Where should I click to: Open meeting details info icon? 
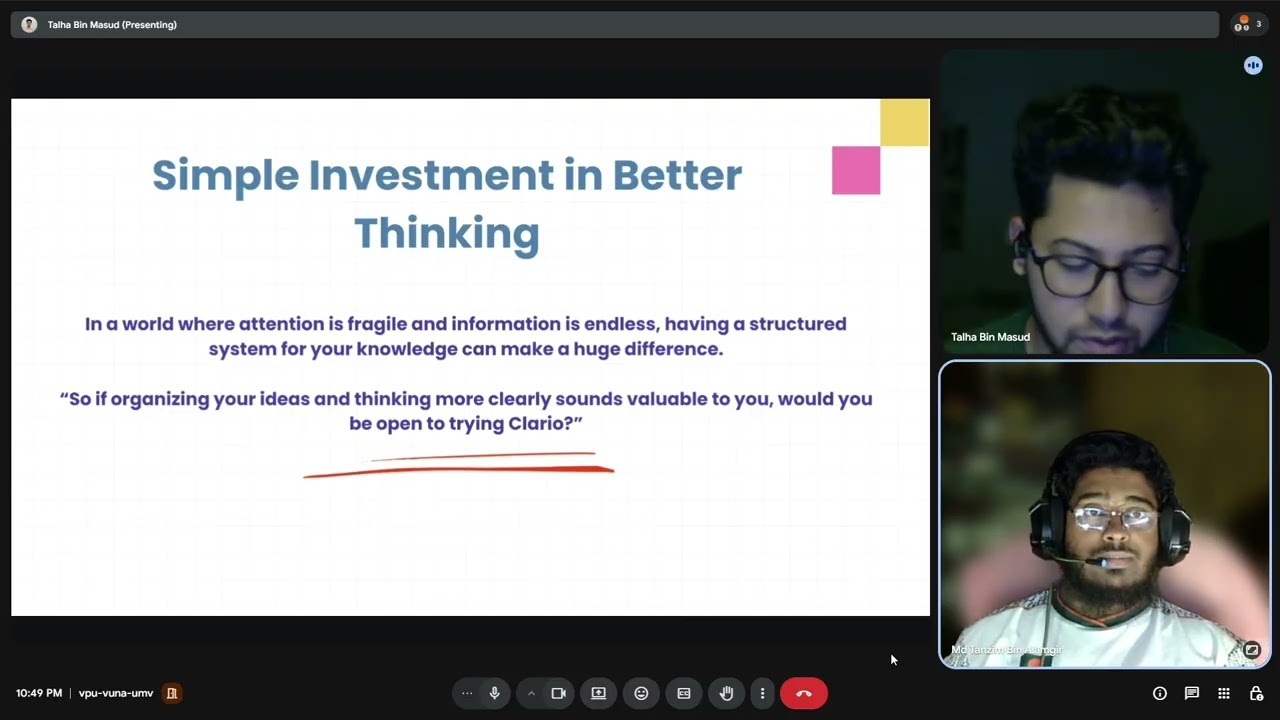(1160, 693)
